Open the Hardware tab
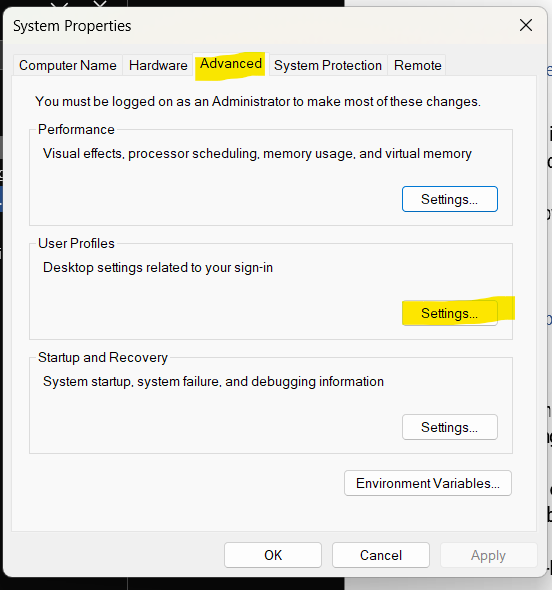This screenshot has width=552, height=590. click(x=158, y=65)
